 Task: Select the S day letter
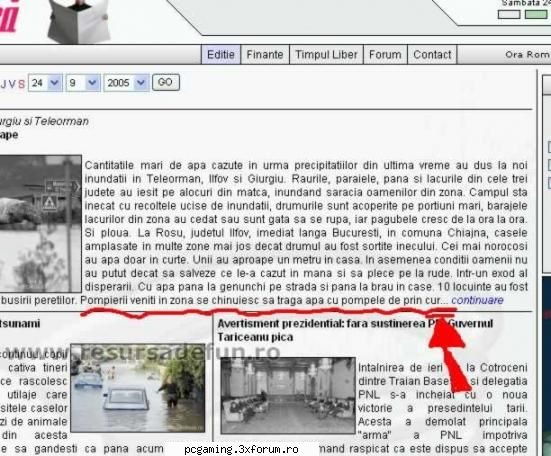click(21, 84)
